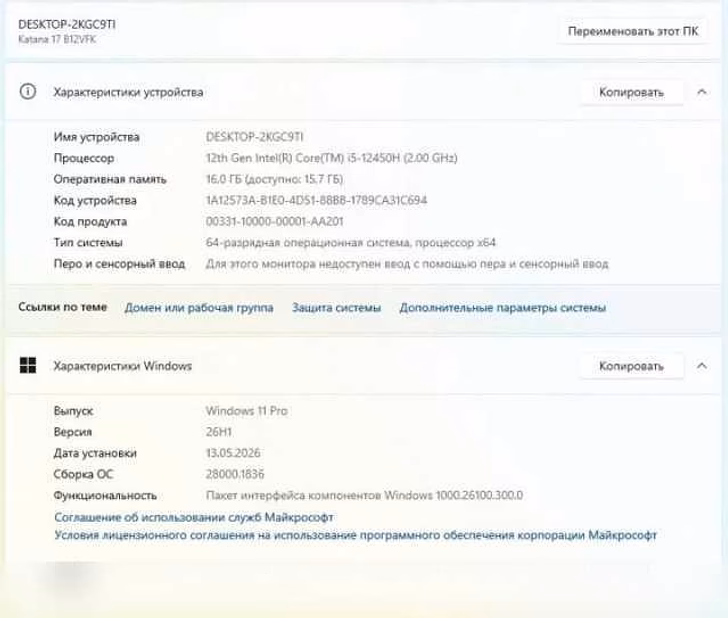Open the Домен или рабочая группа link
Viewport: 728px width, 618px height.
(x=199, y=308)
